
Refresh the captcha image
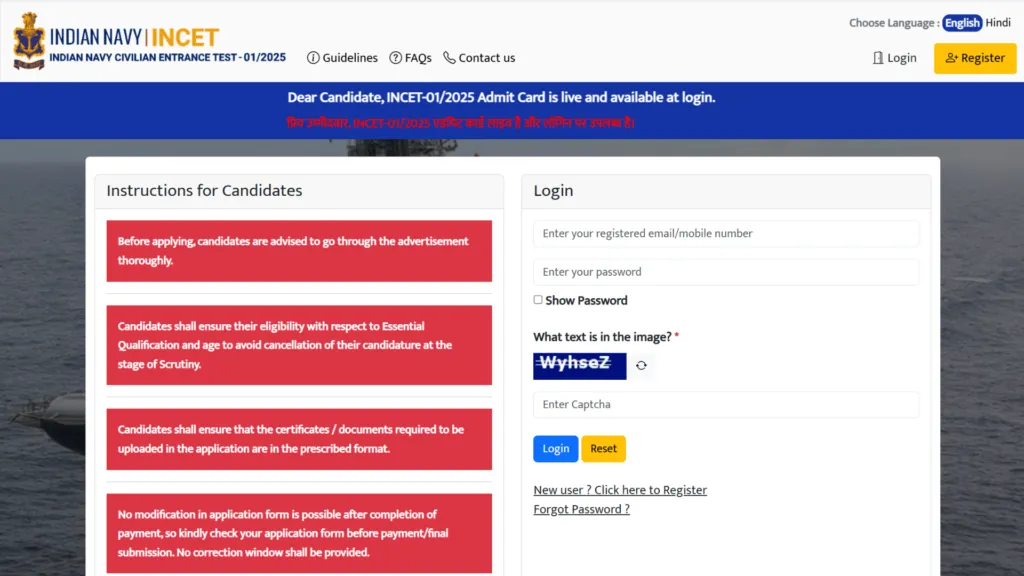click(641, 366)
